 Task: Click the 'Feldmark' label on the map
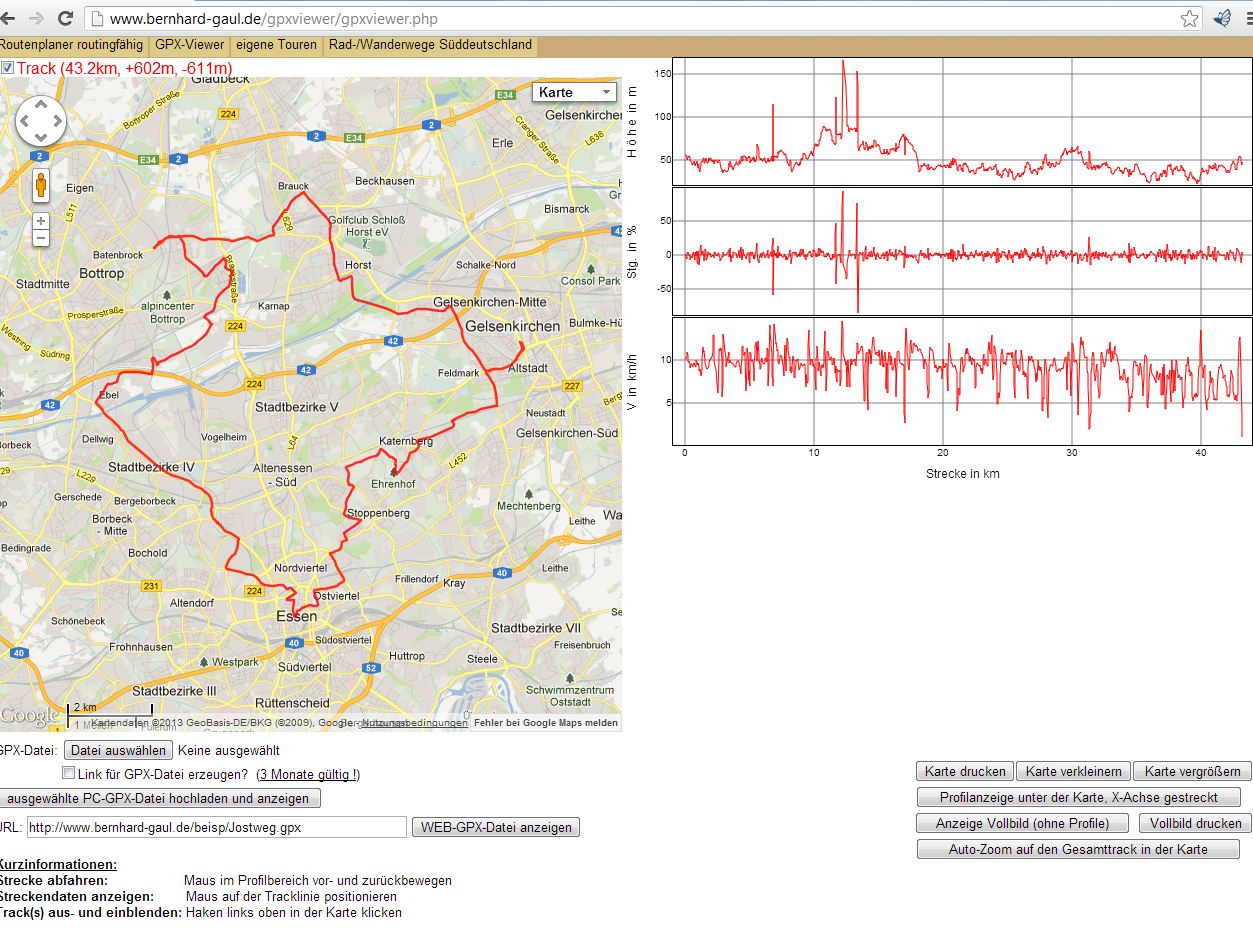459,373
